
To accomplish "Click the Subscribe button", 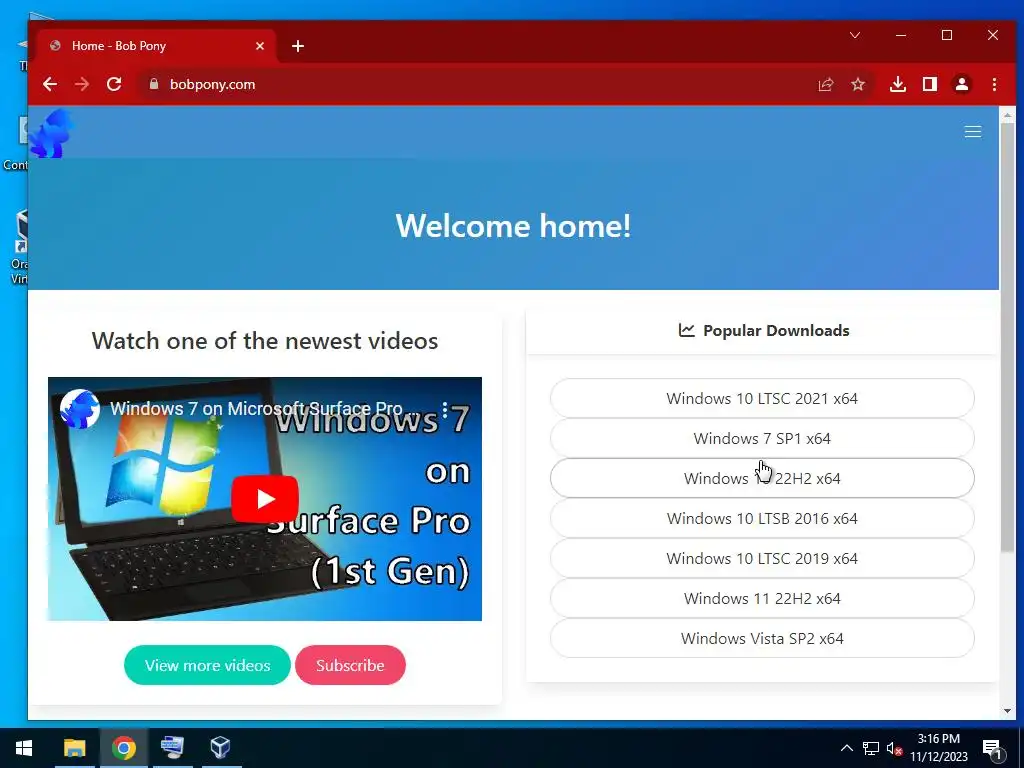I will (350, 665).
